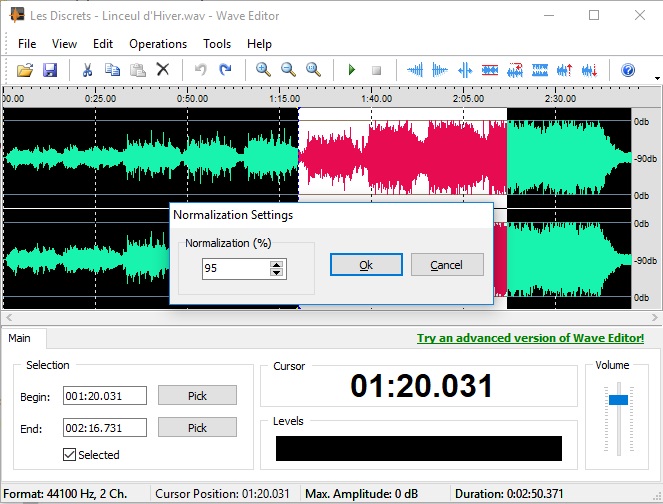Click the blue Help question mark icon

(628, 70)
